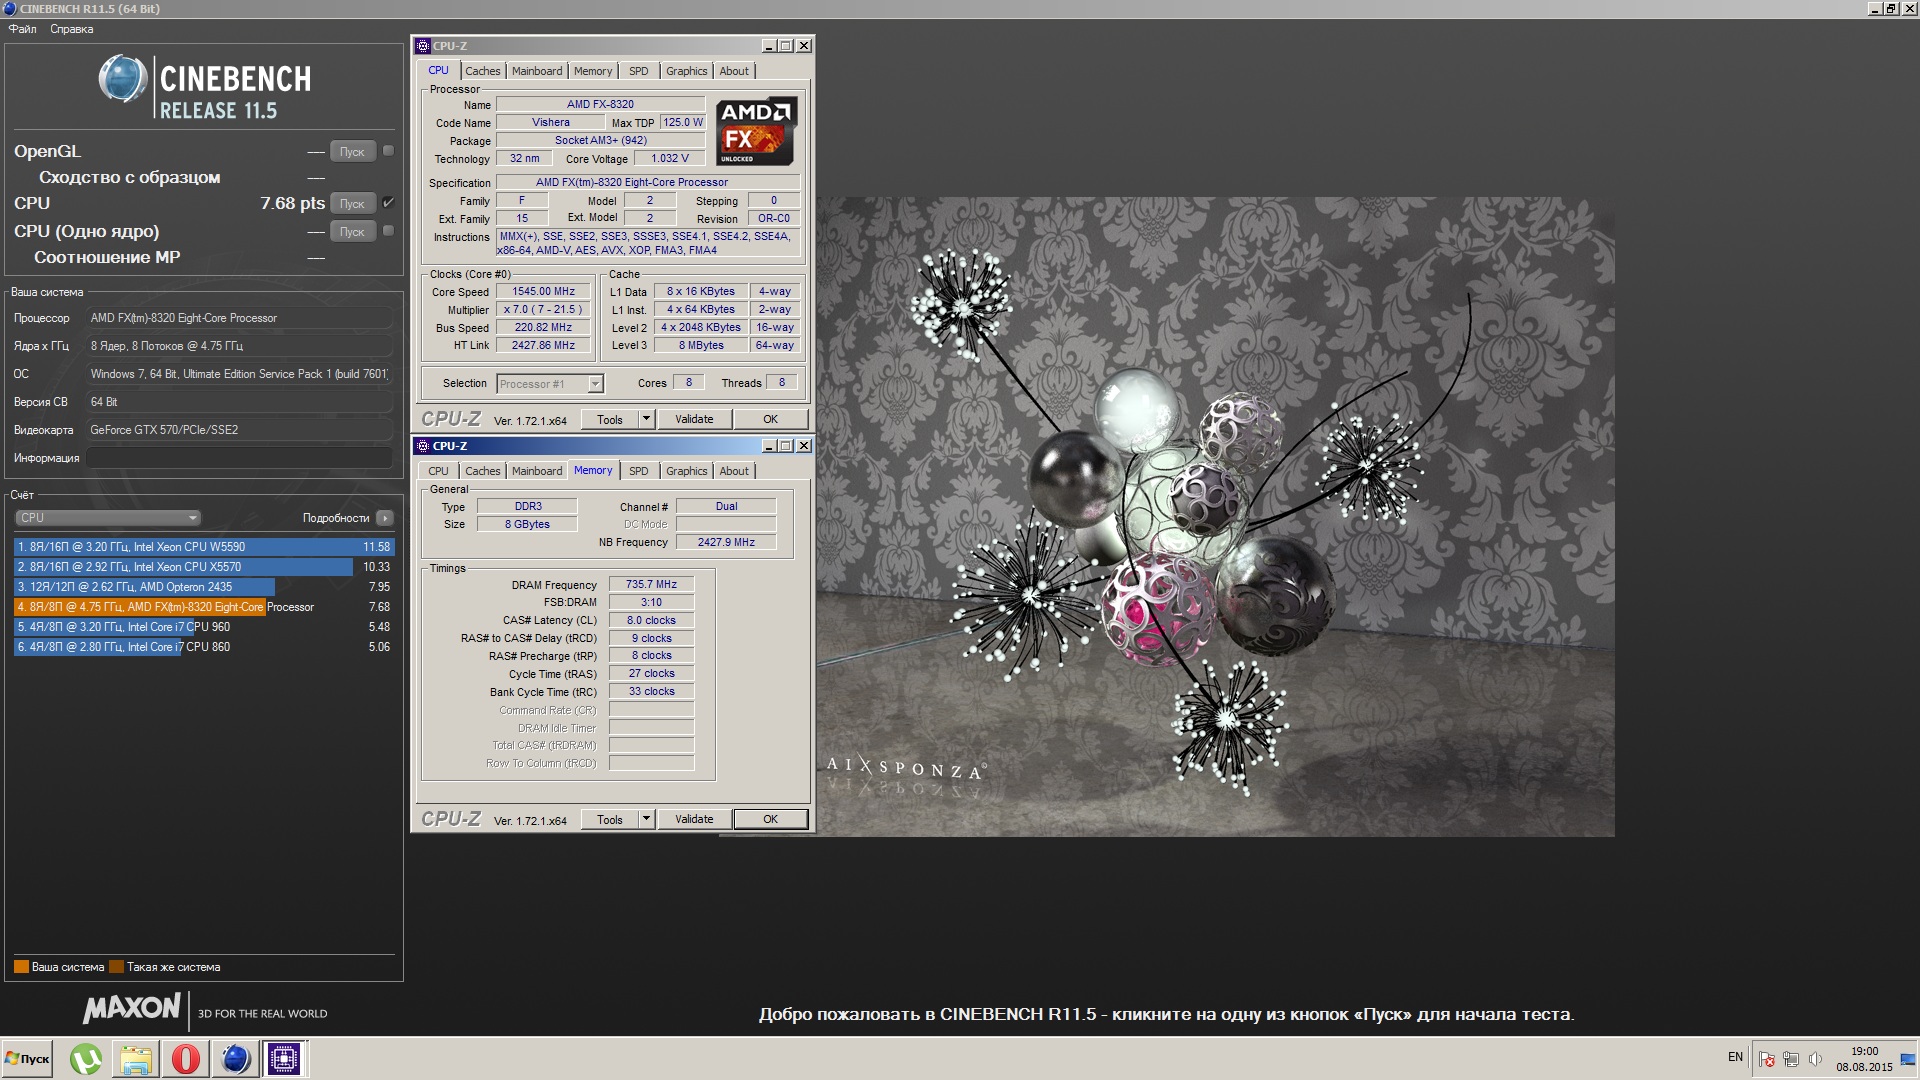Image resolution: width=1920 pixels, height=1080 pixels.
Task: Select ranking row Intel Core i7 CPU 860
Action: (x=204, y=647)
